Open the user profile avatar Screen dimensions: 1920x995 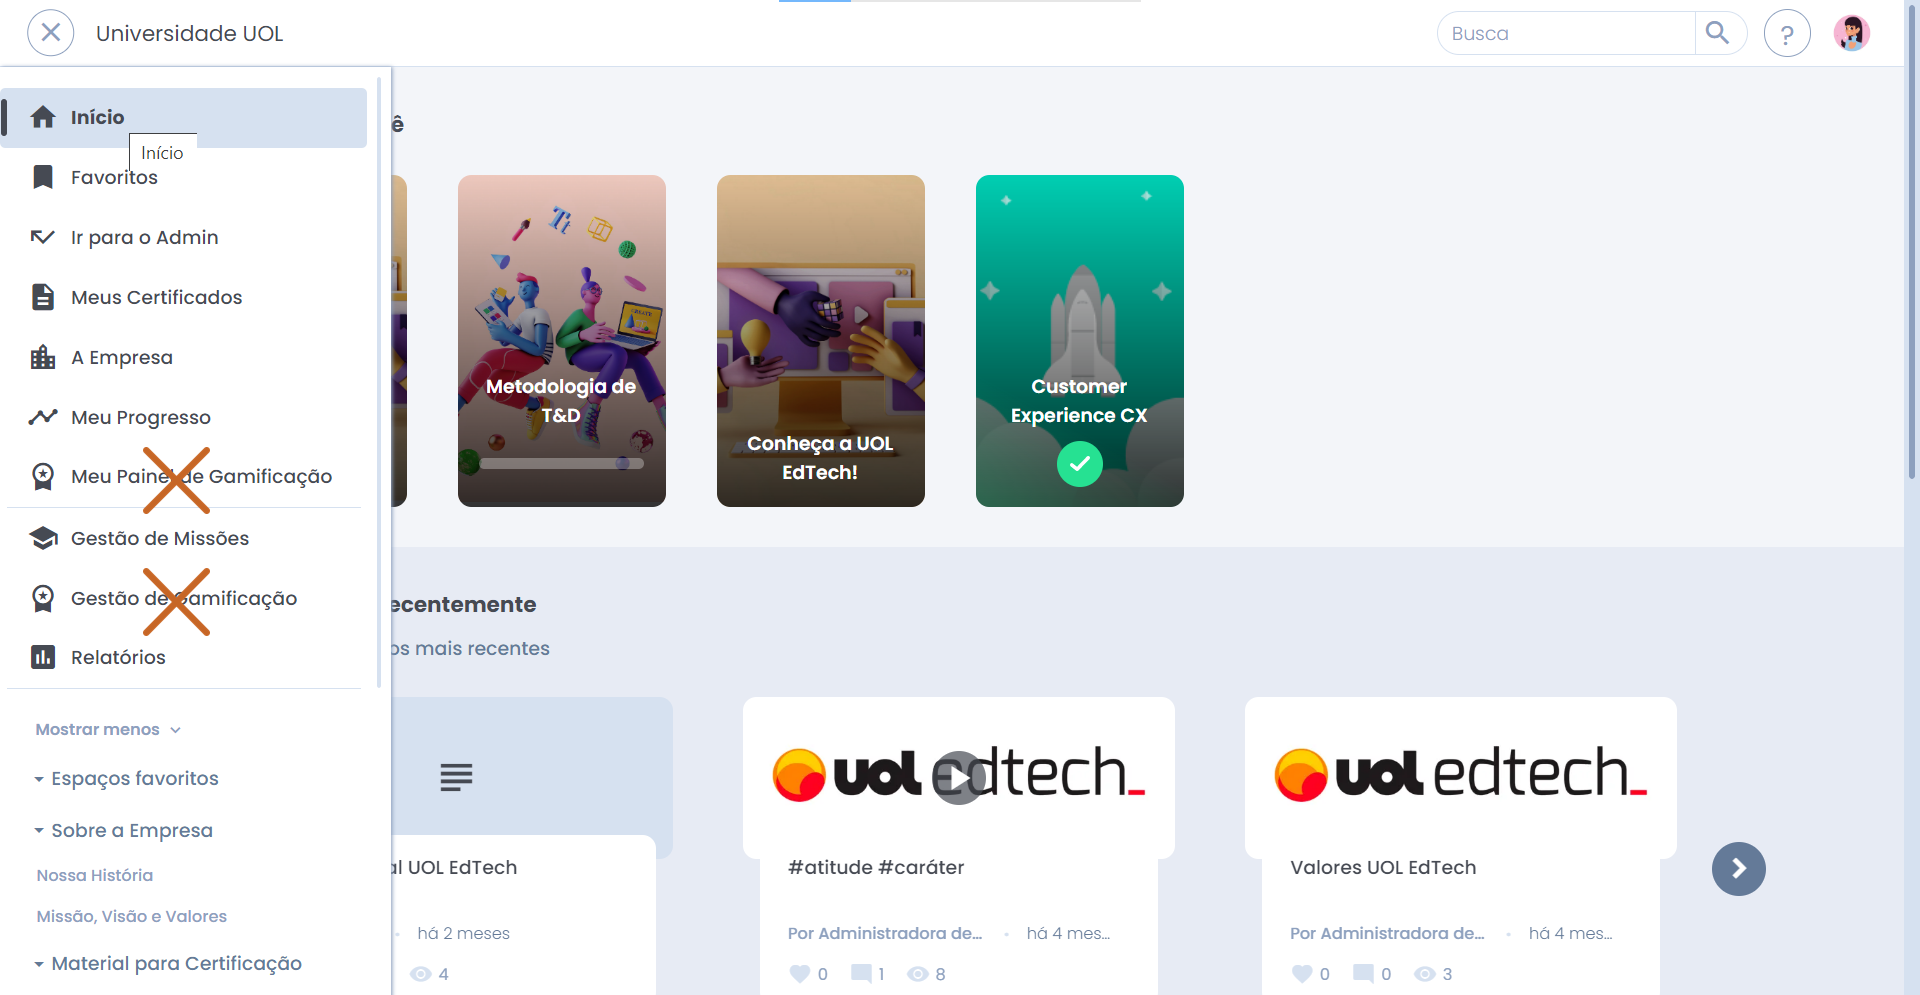(1852, 33)
